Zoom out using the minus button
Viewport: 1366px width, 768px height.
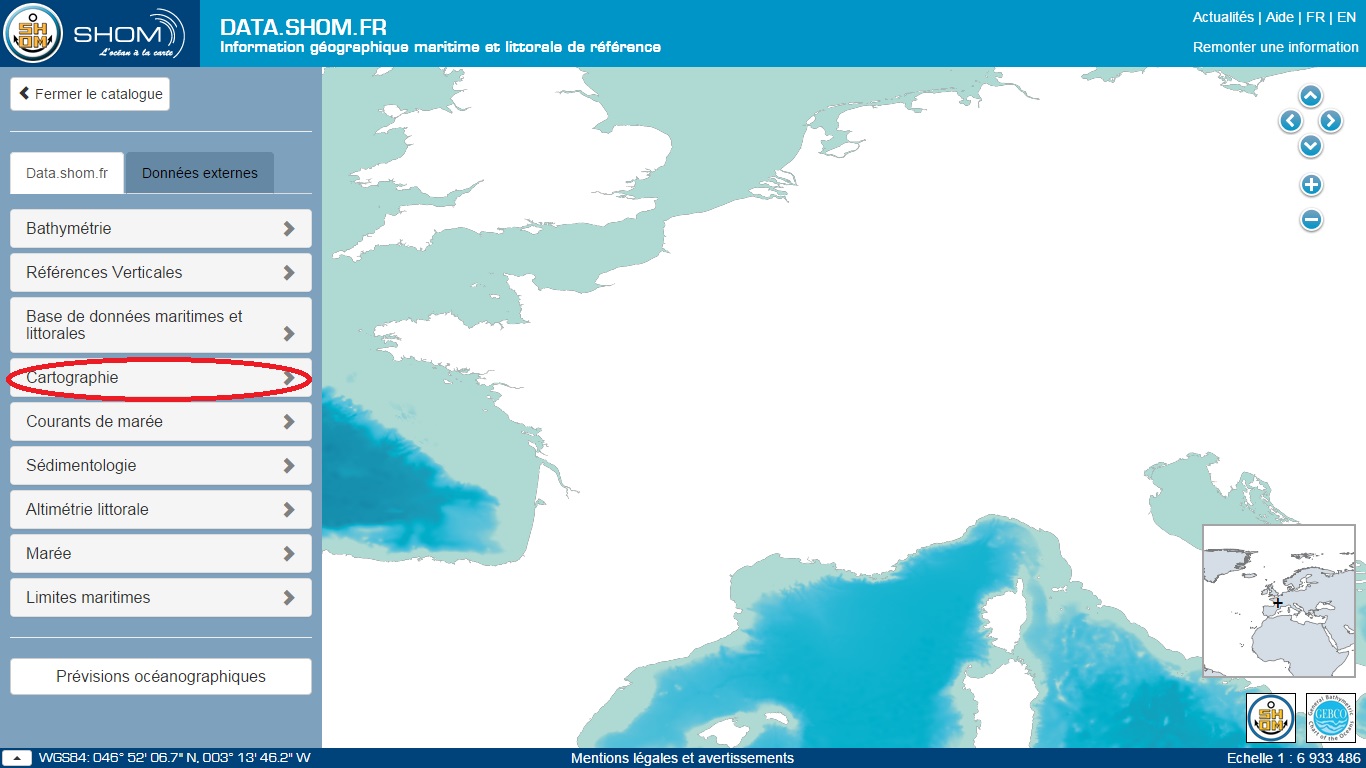point(1311,220)
